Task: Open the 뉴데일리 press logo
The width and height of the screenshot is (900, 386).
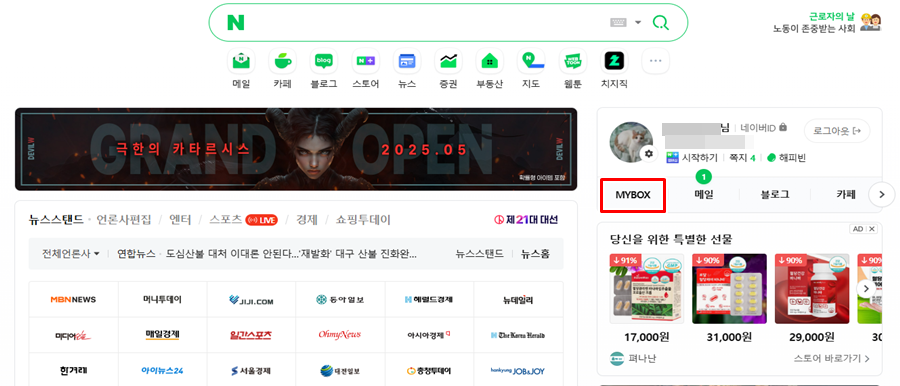Action: click(518, 299)
